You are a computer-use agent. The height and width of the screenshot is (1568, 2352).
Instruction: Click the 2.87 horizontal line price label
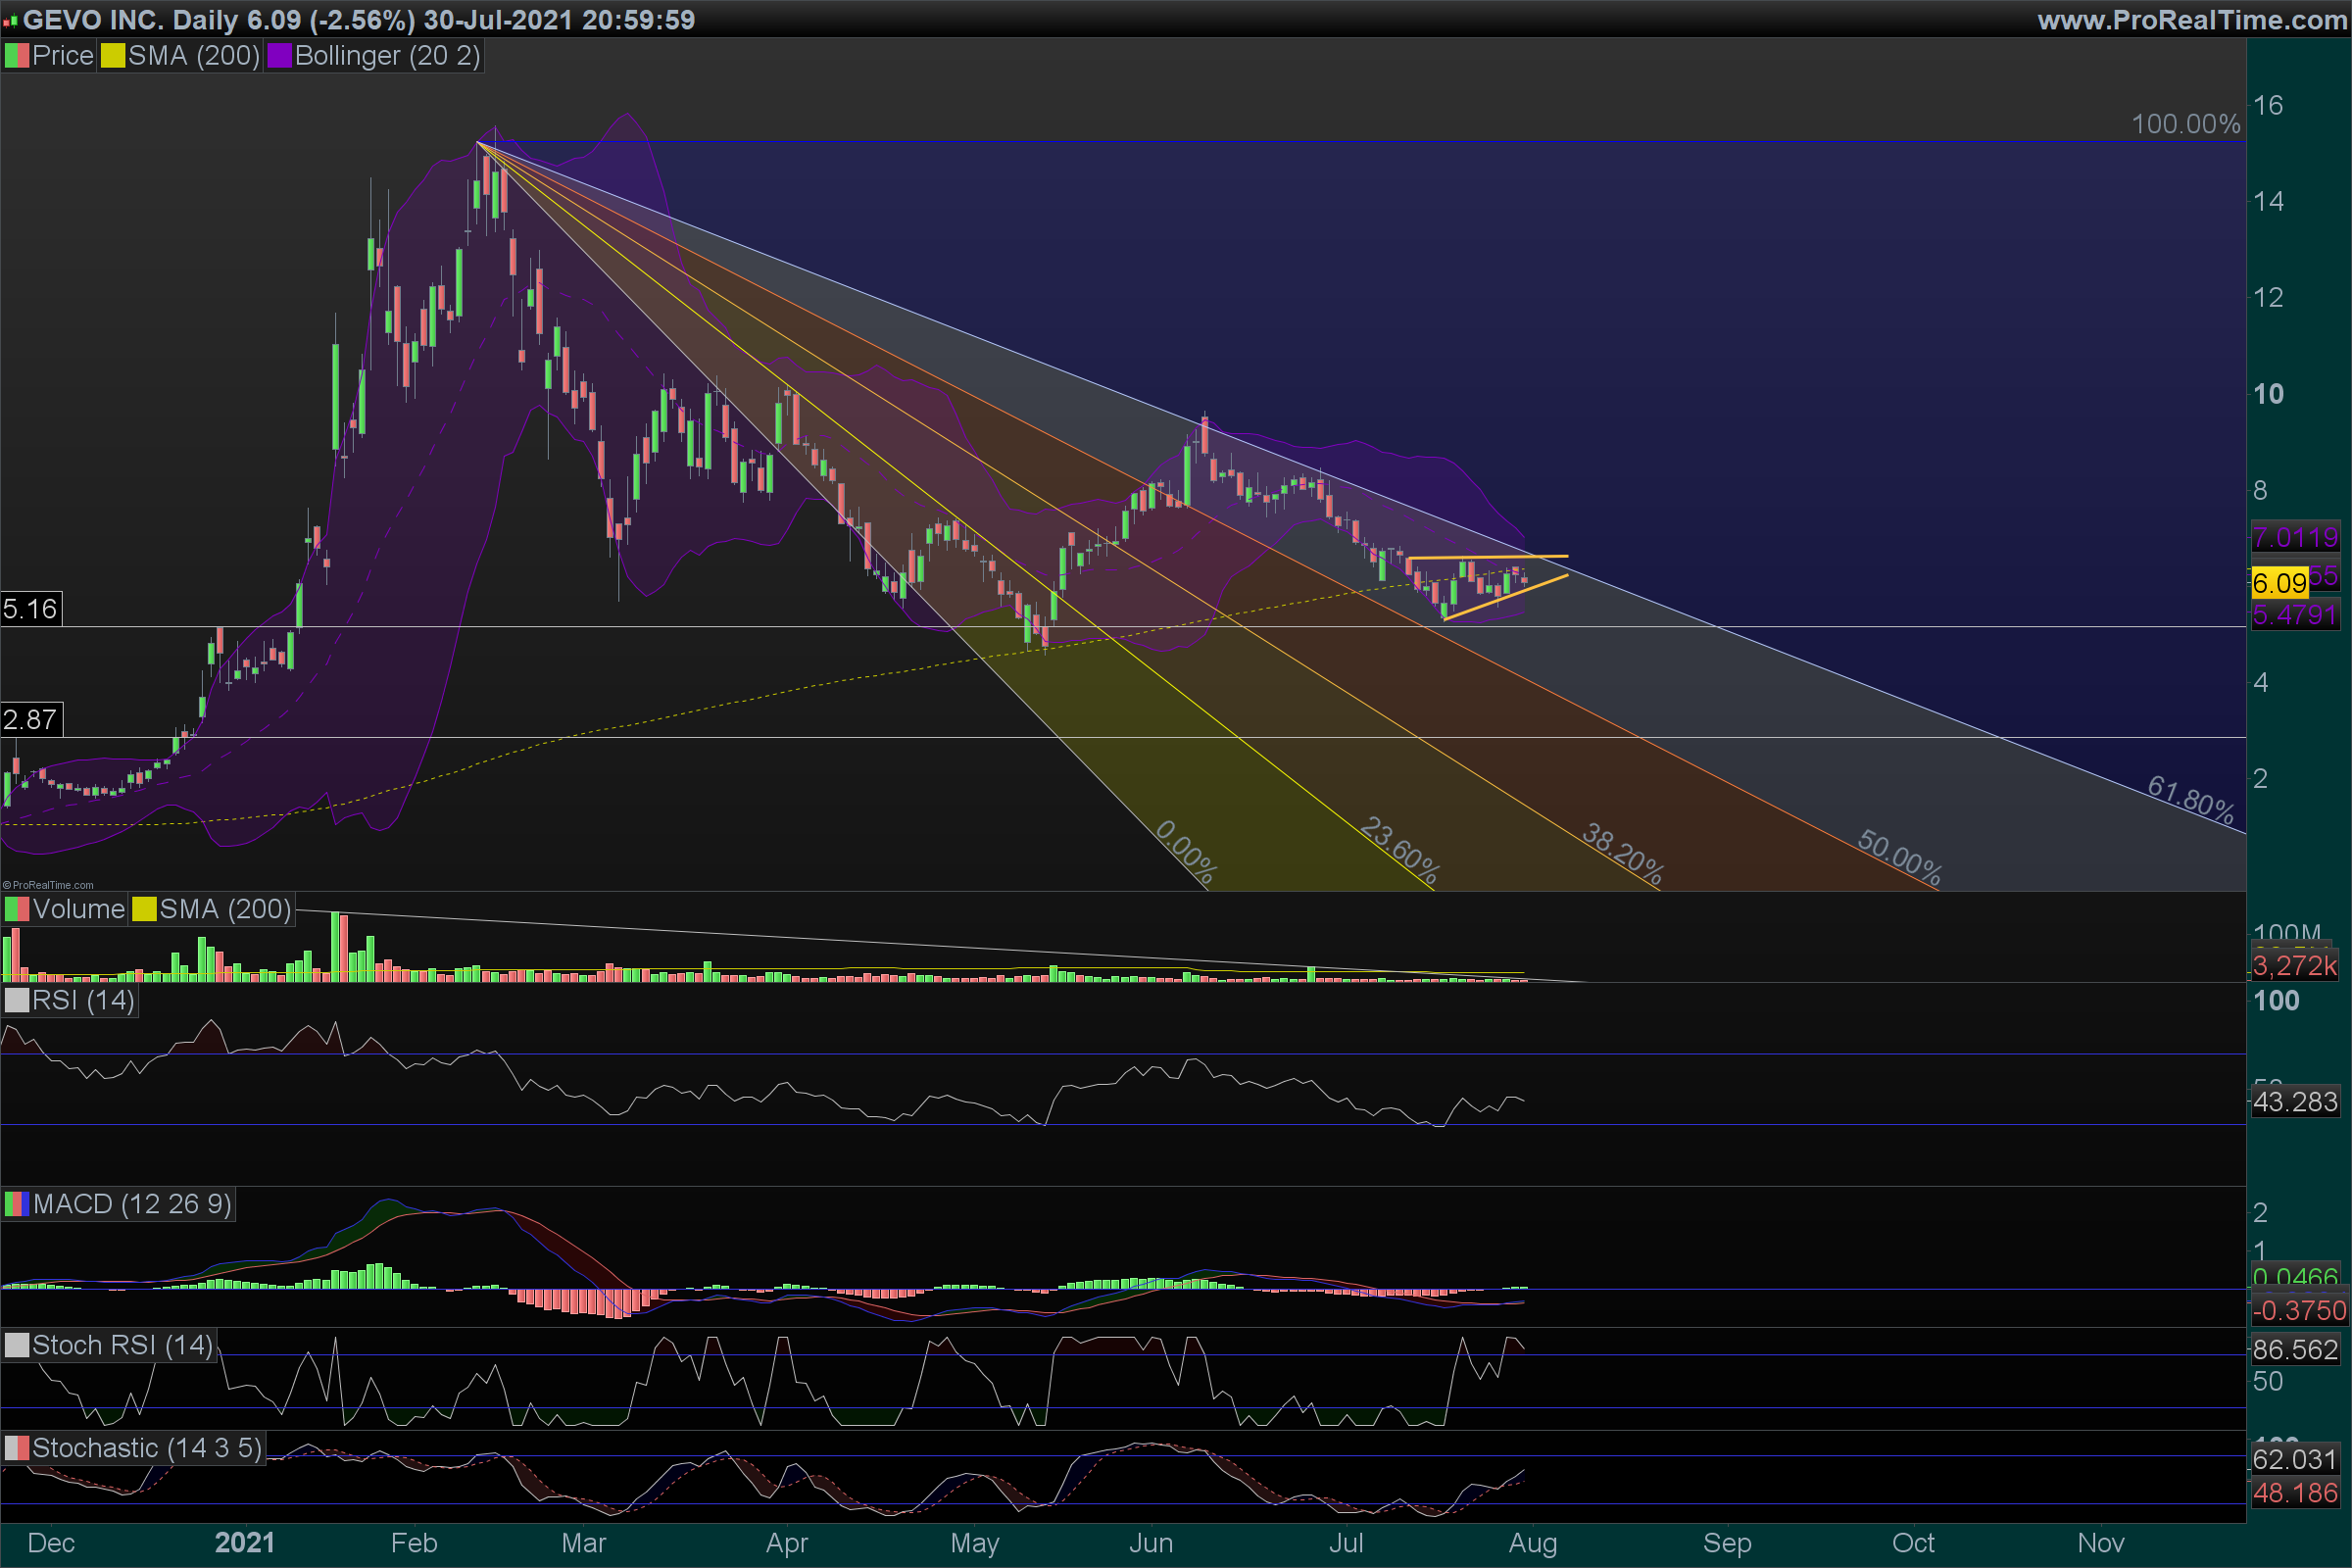[31, 720]
